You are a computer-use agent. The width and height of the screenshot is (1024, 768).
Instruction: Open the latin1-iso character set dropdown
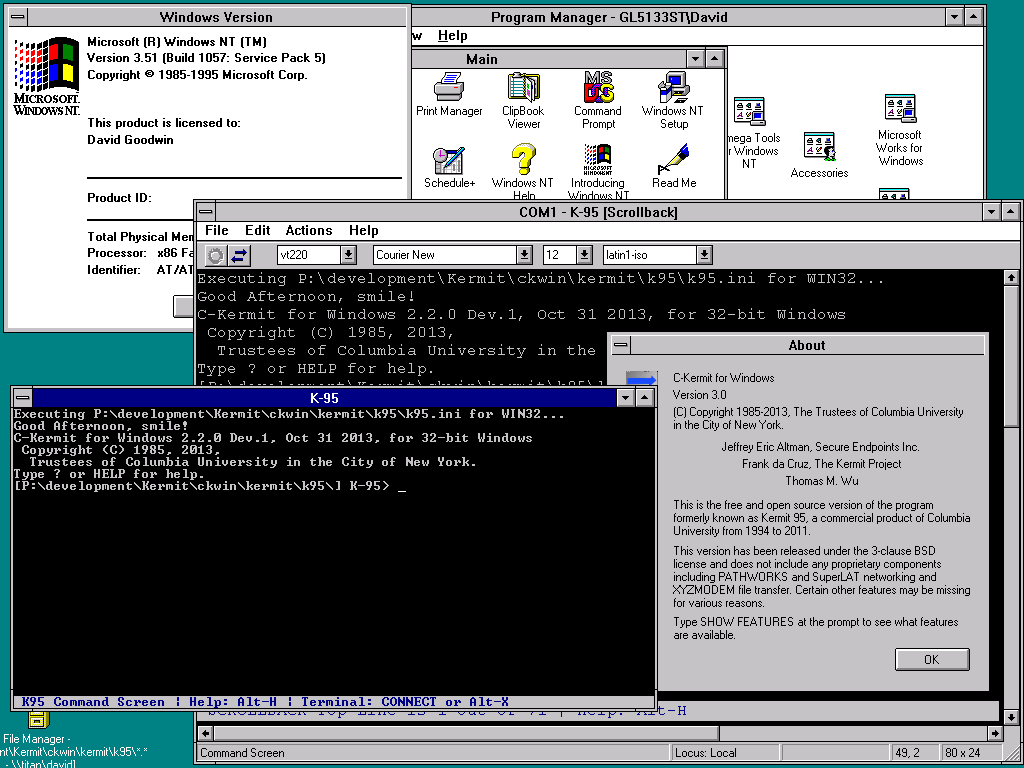click(703, 255)
